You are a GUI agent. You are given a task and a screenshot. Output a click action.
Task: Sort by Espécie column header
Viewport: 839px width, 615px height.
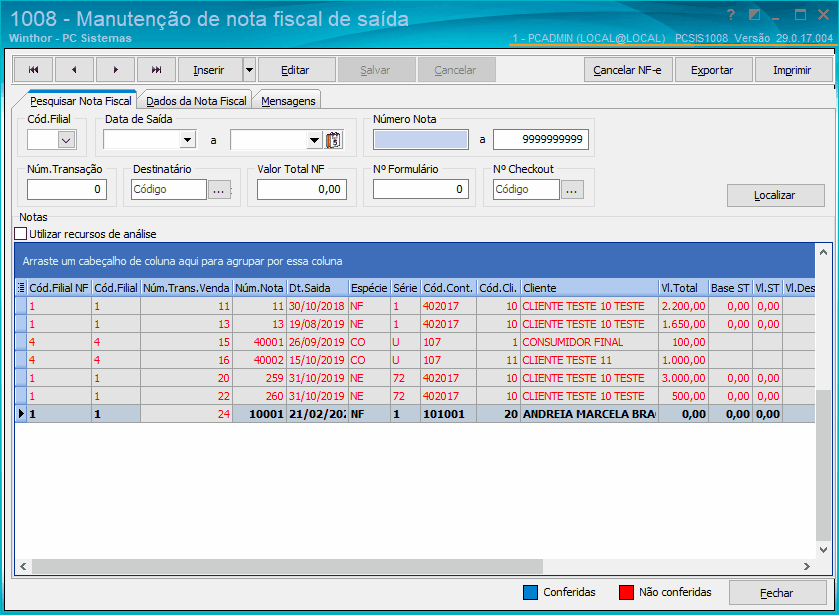tap(369, 288)
